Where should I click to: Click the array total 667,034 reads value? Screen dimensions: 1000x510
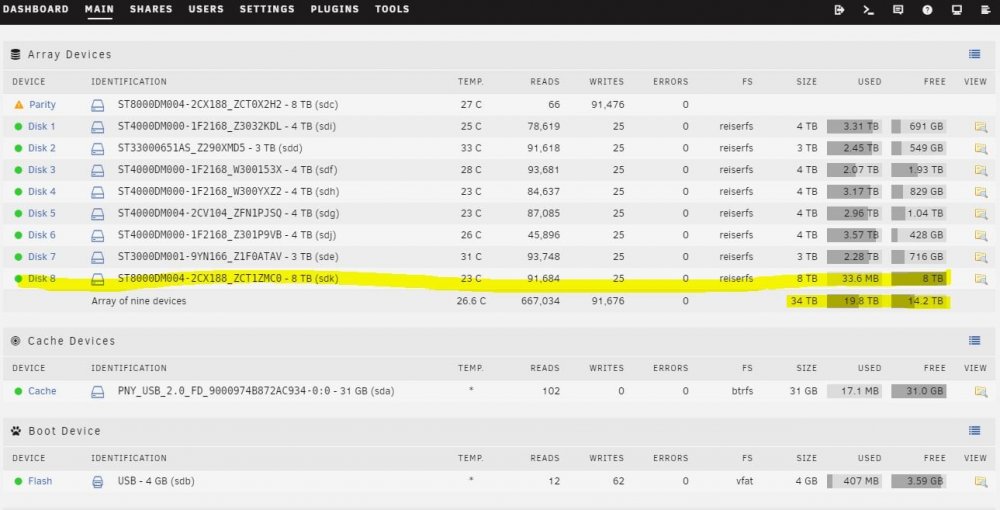(x=540, y=301)
